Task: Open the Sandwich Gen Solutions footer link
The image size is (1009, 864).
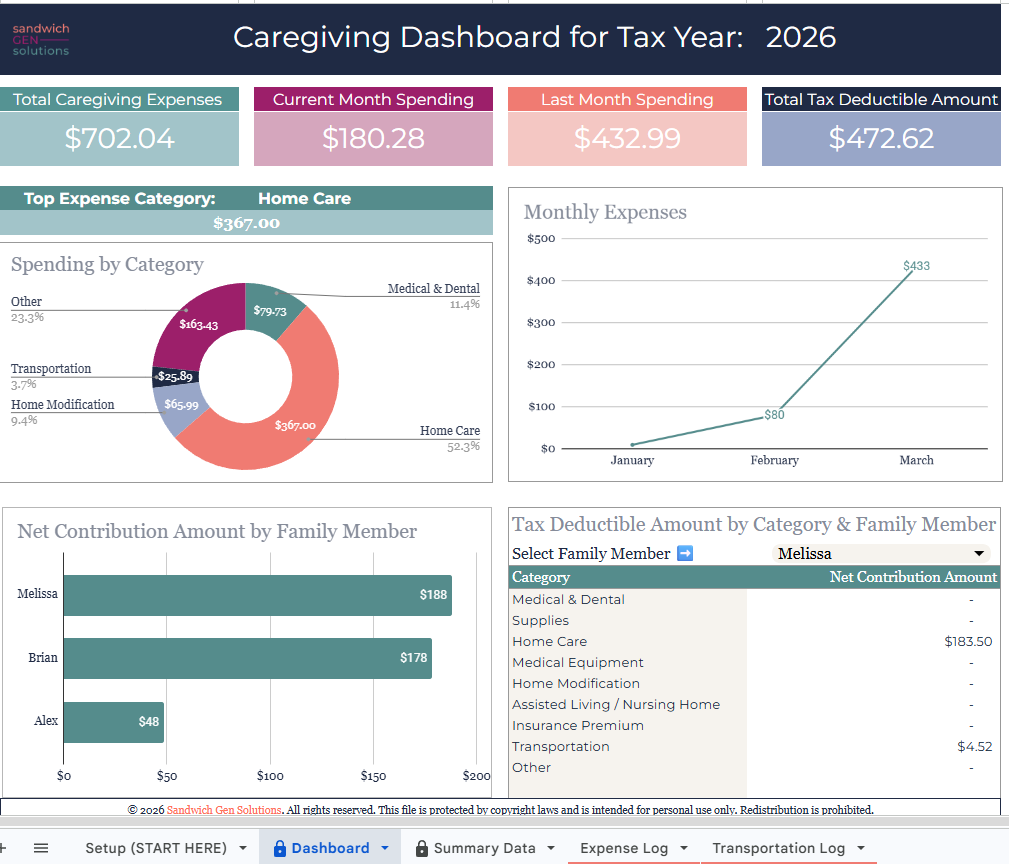Action: click(x=224, y=810)
